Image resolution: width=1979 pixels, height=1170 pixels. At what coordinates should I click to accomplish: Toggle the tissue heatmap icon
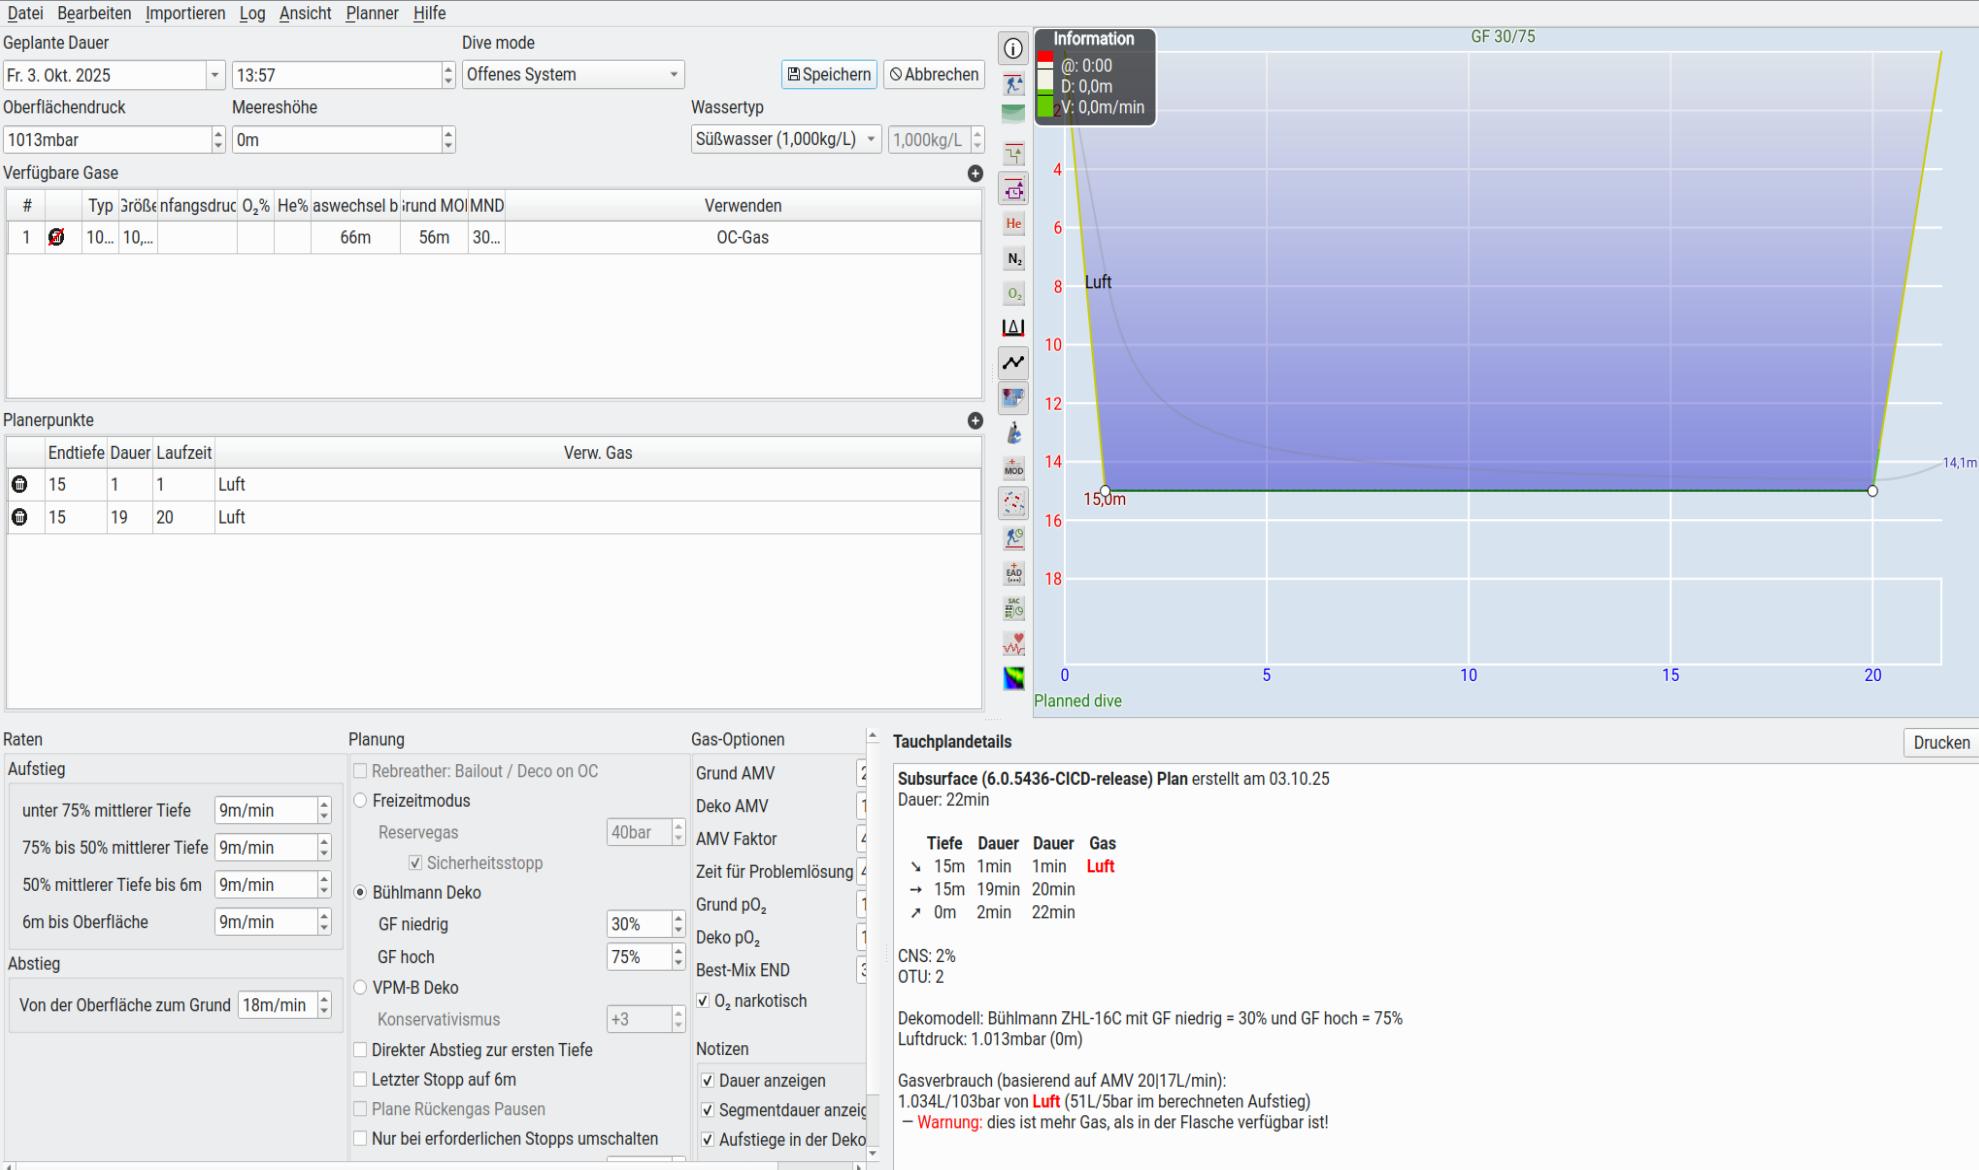coord(1013,678)
